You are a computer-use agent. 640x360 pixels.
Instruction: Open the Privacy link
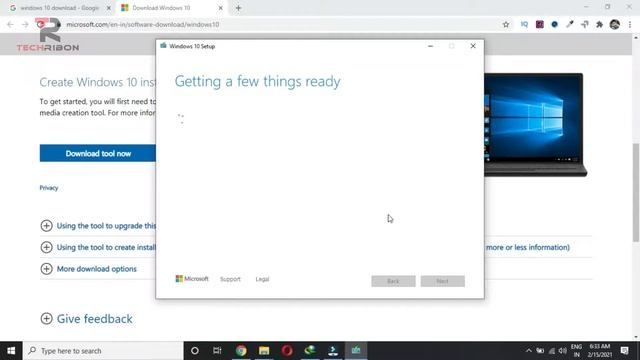tap(49, 188)
